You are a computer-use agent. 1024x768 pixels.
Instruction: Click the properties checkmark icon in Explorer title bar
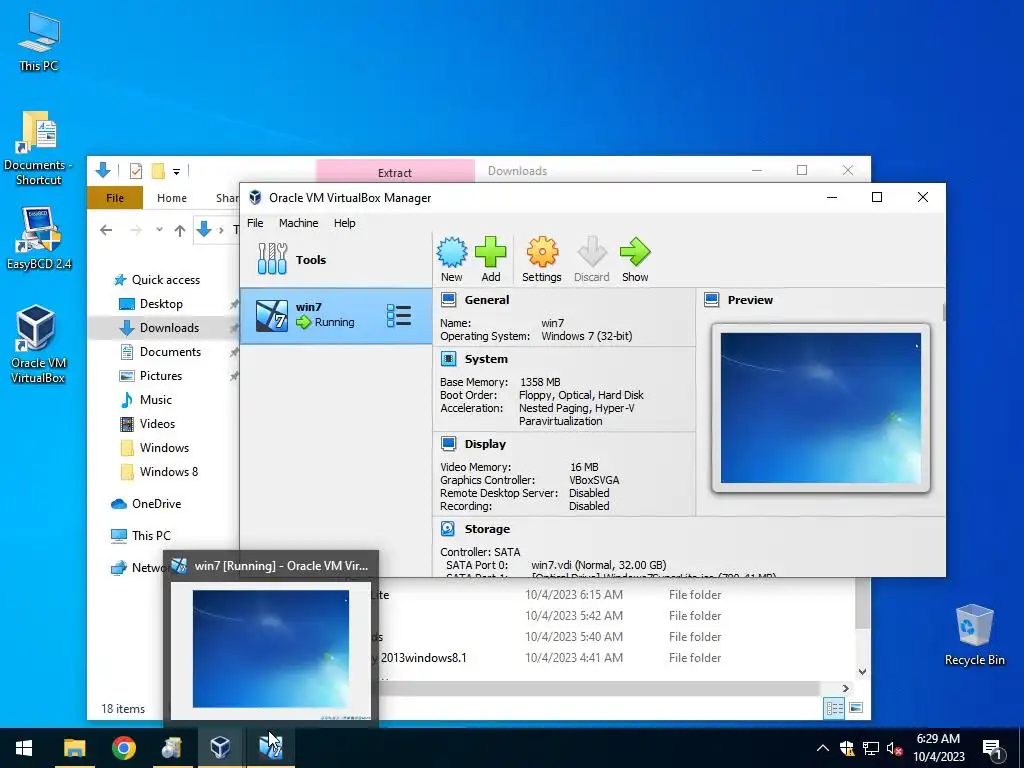(136, 171)
